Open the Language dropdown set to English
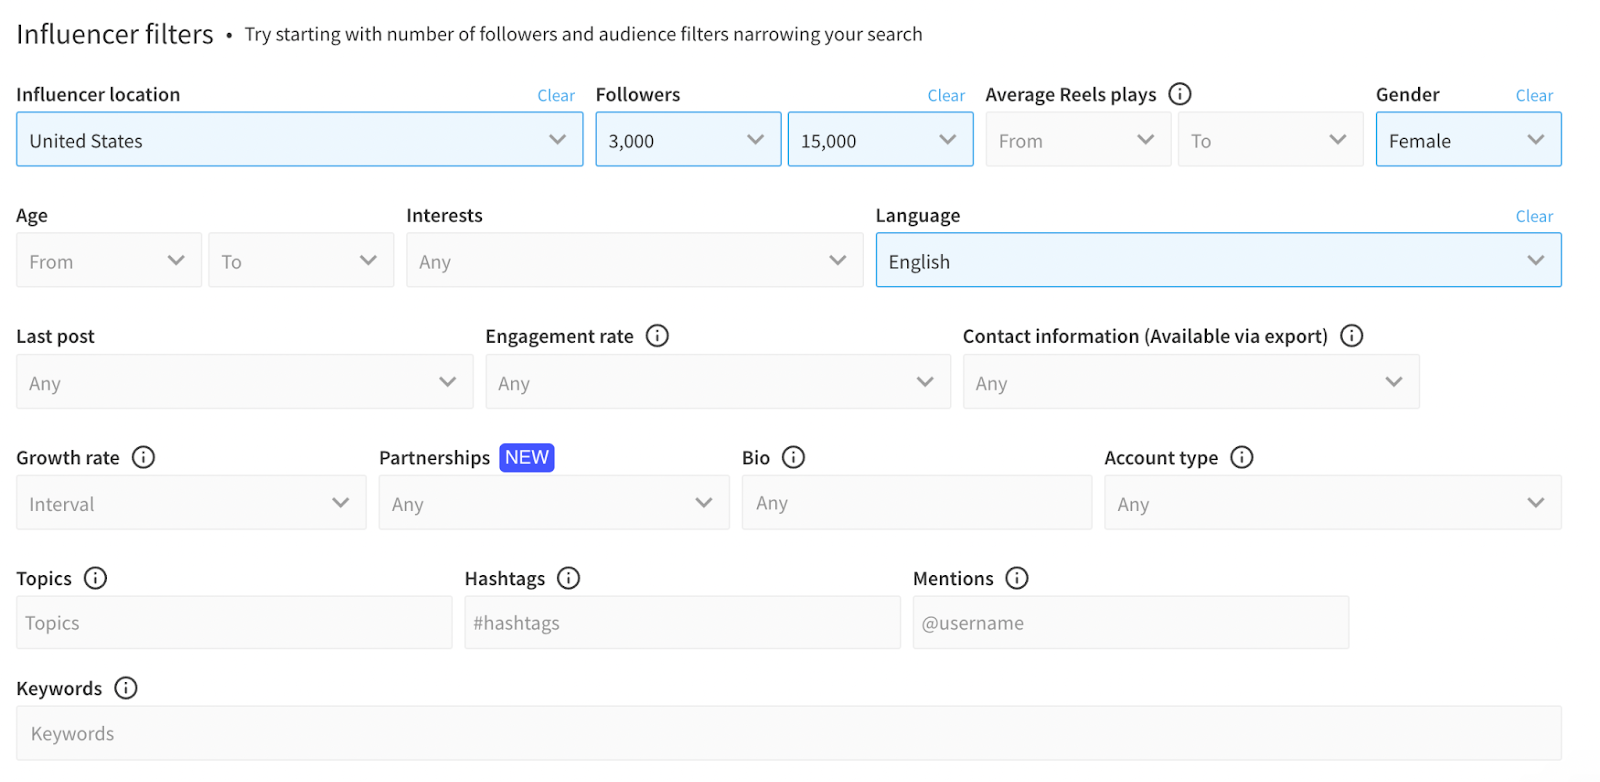 click(x=1217, y=261)
